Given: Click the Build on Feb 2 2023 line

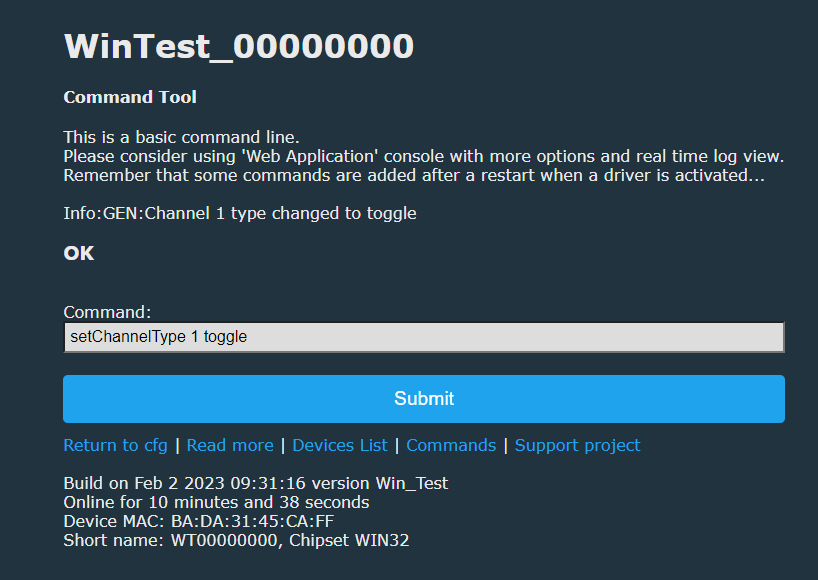Looking at the screenshot, I should pos(255,483).
